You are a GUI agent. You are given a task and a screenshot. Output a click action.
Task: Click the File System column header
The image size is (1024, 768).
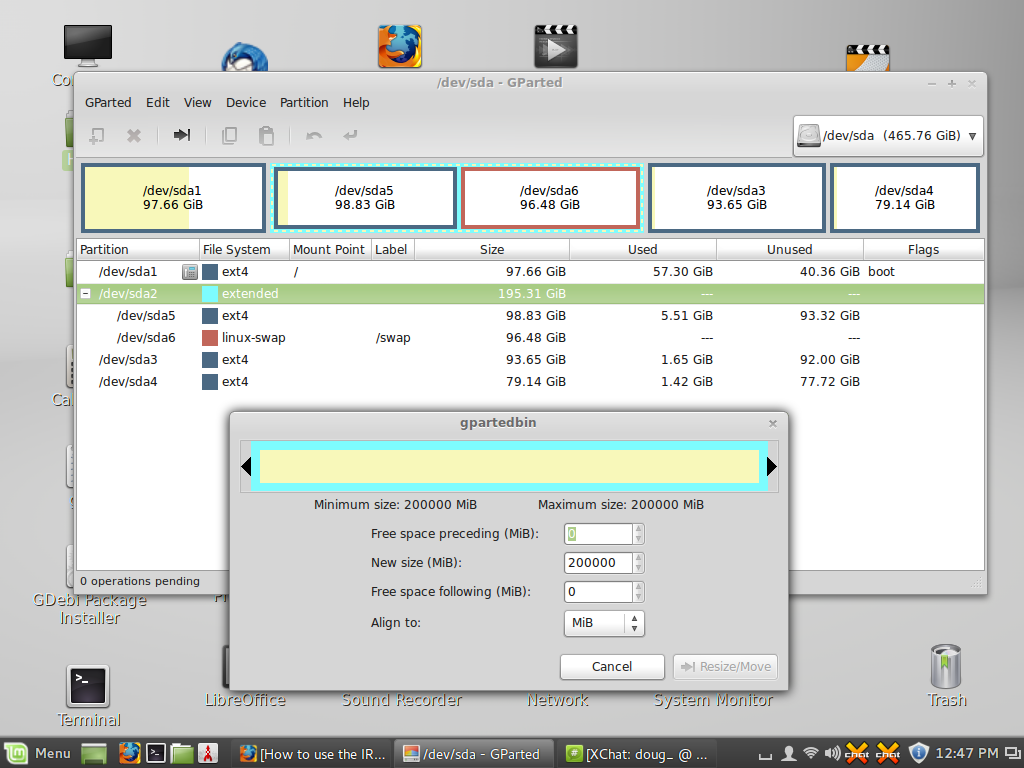[x=244, y=249]
